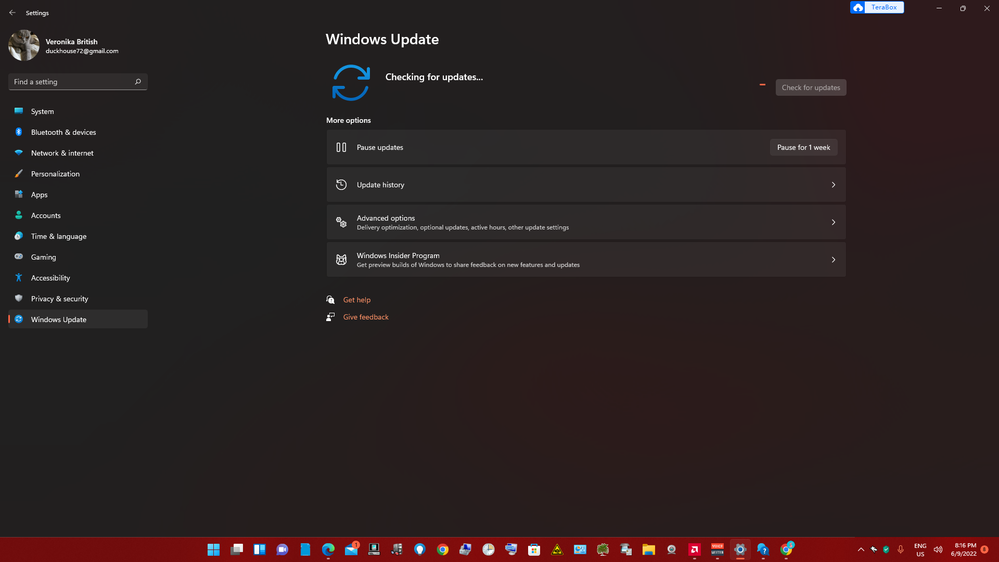The width and height of the screenshot is (999, 562).
Task: Click Pause for 1 week button
Action: point(803,147)
